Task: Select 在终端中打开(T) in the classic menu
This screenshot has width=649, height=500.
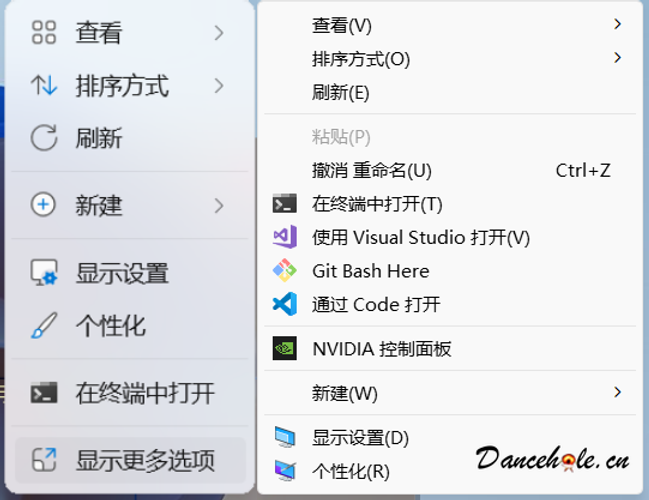Action: tap(450, 204)
